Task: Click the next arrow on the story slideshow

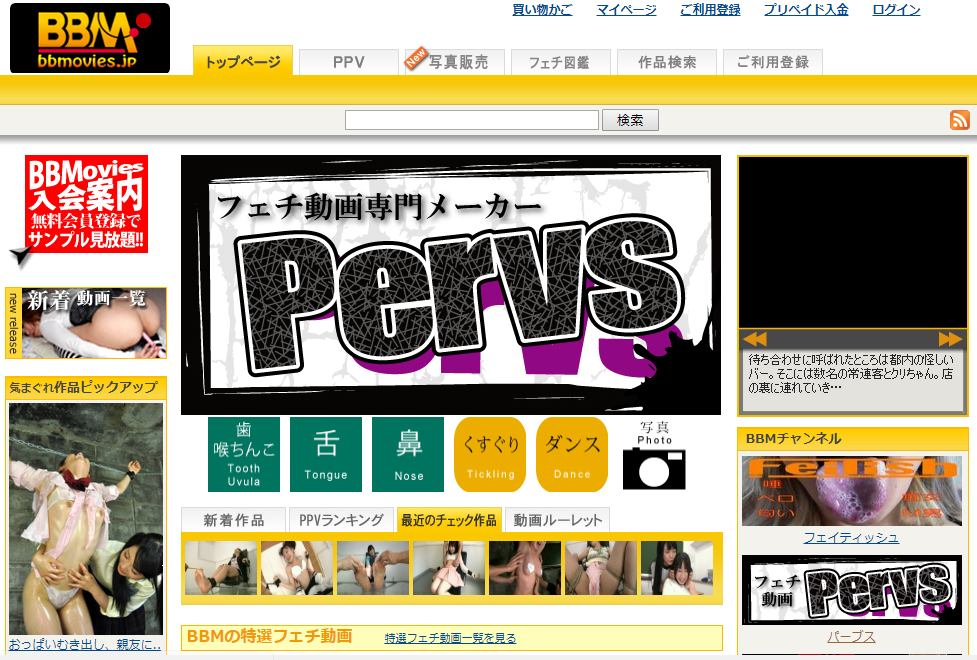Action: click(x=950, y=338)
